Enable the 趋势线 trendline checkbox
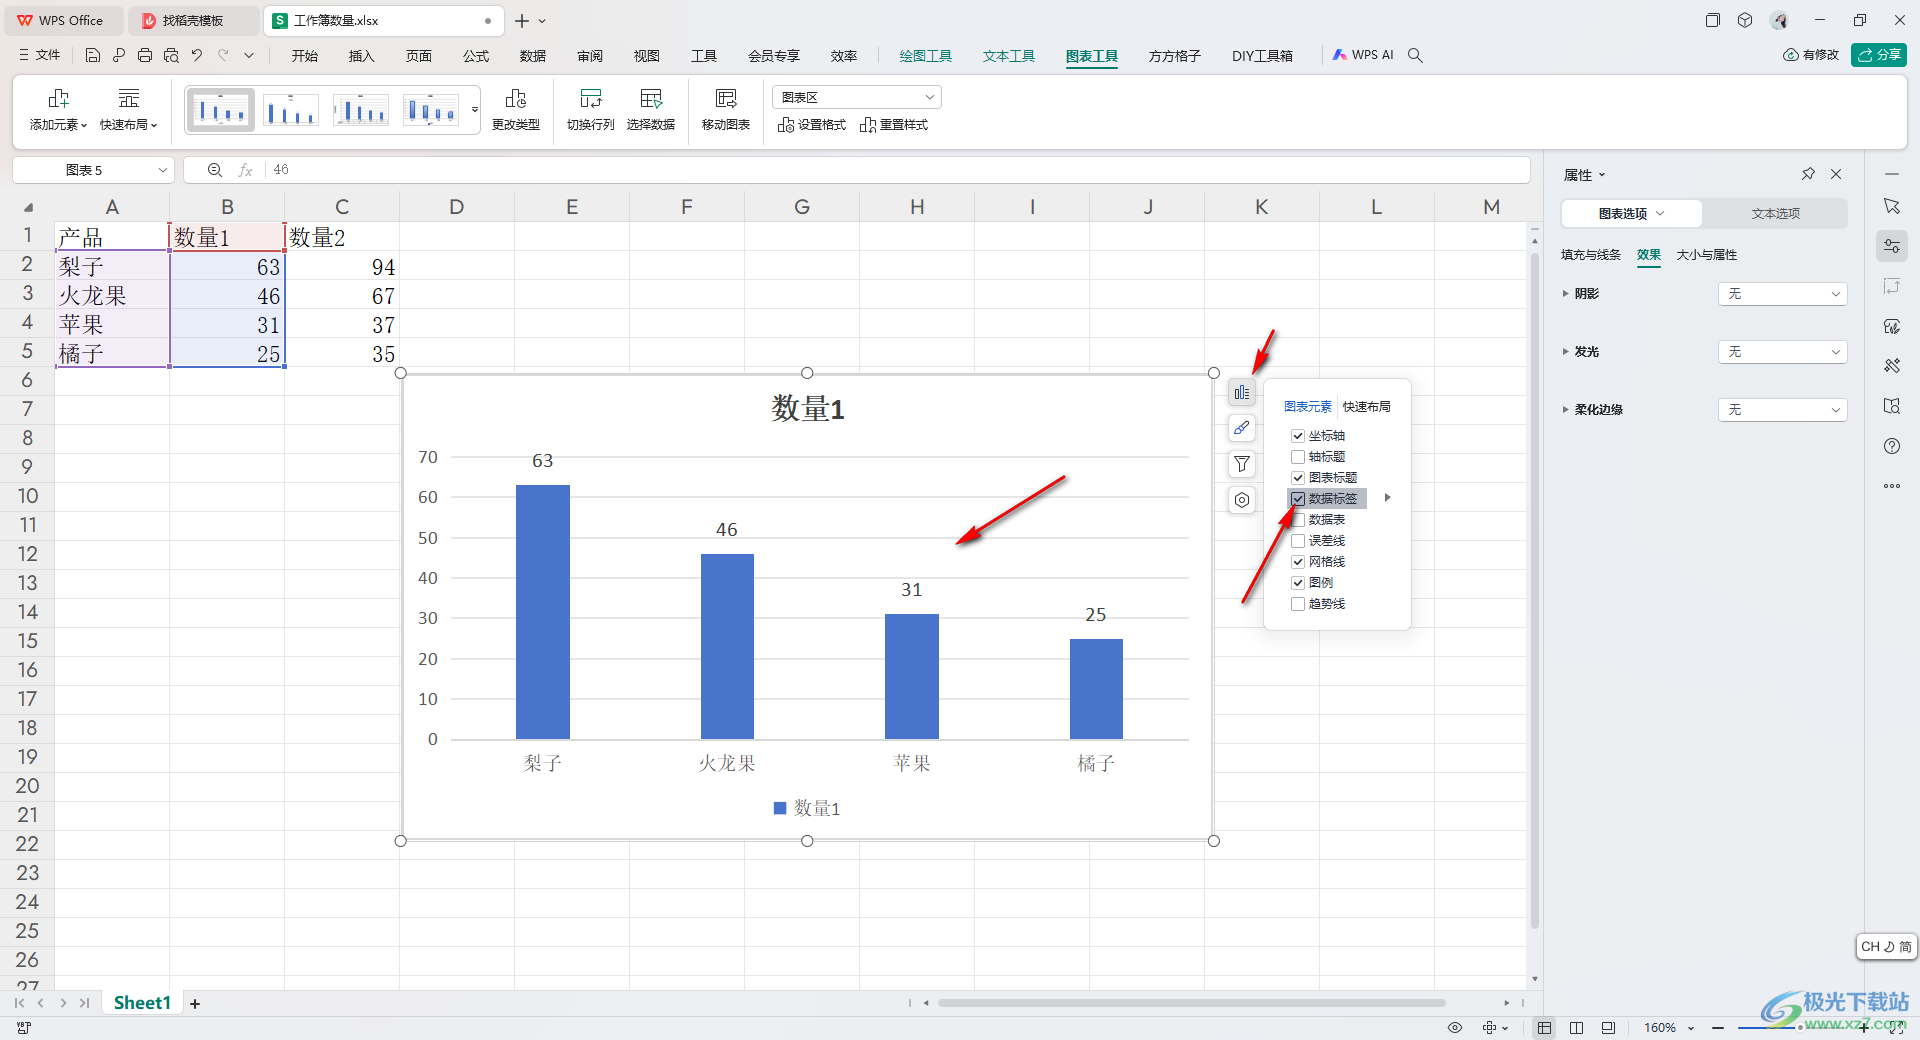 pos(1298,604)
